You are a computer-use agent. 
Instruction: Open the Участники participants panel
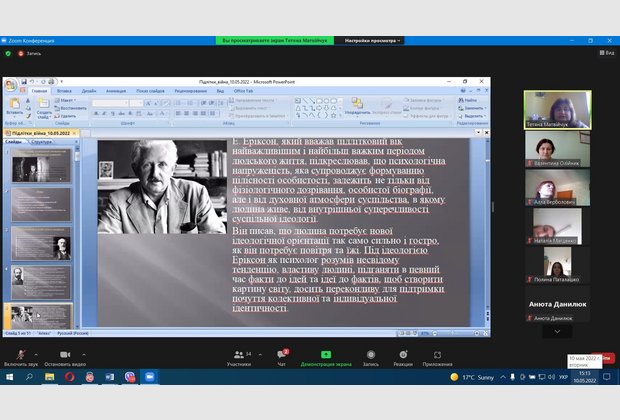point(239,355)
